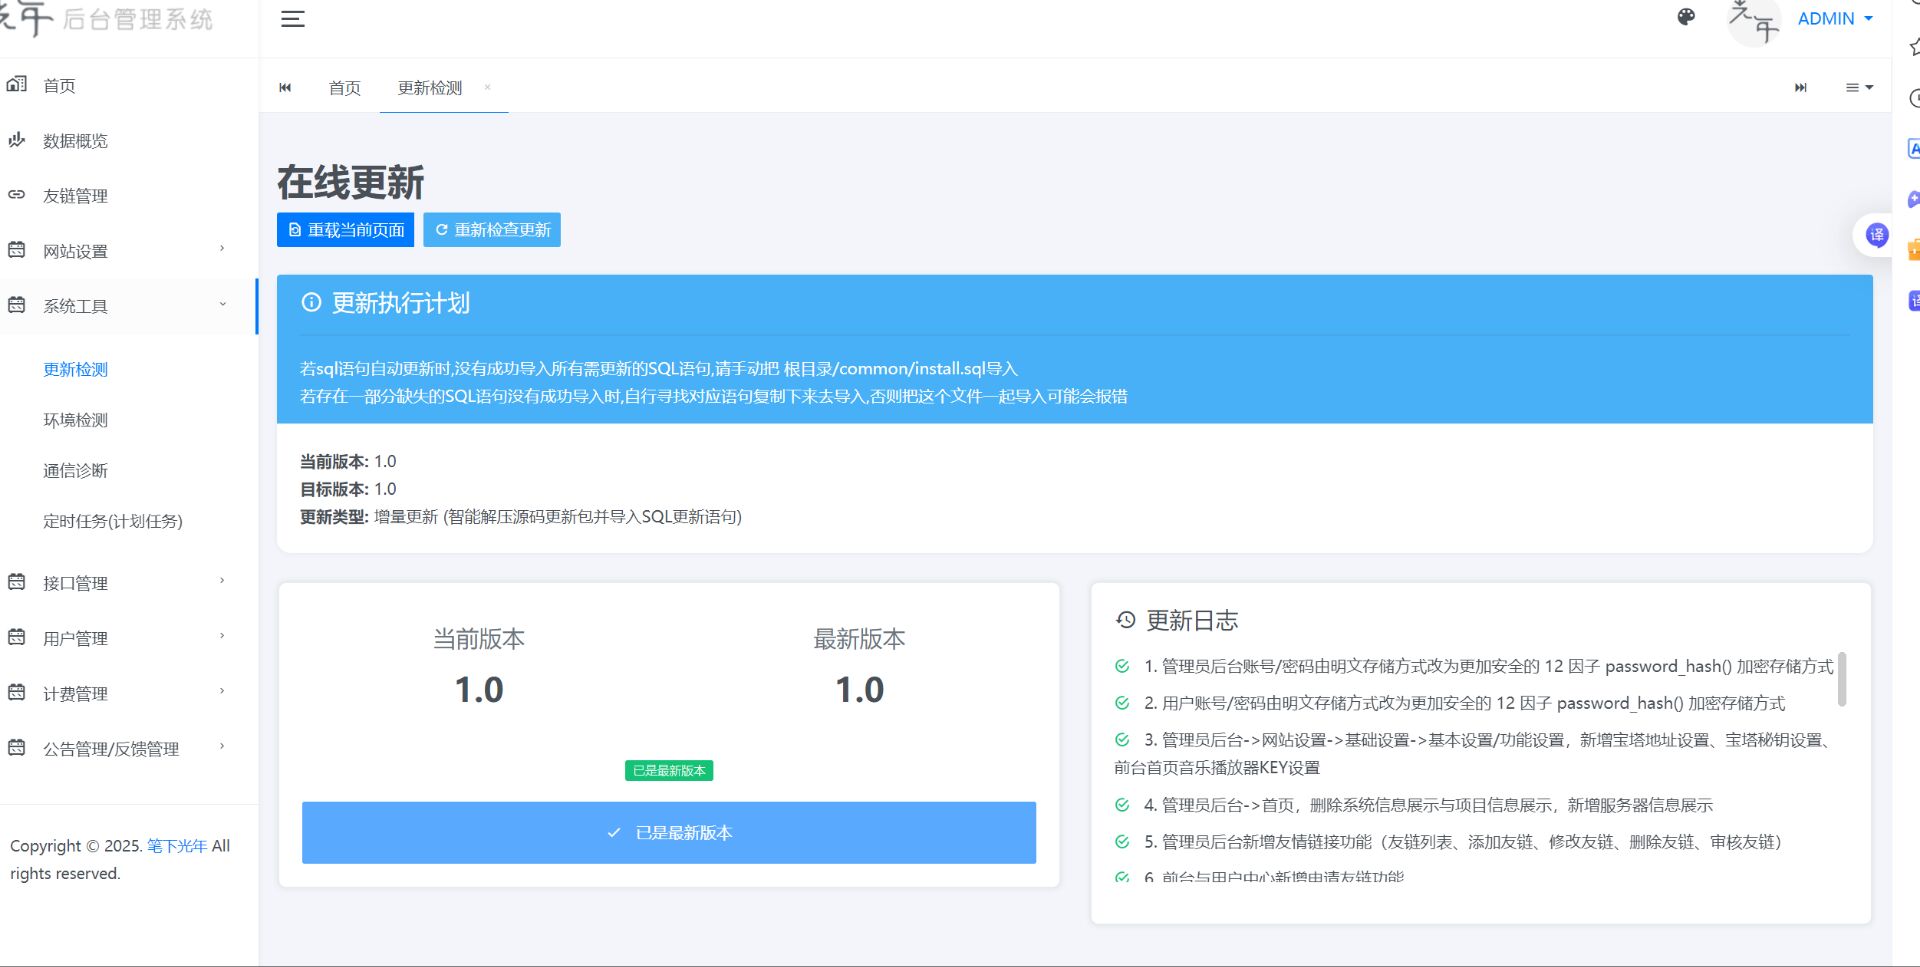The width and height of the screenshot is (1920, 967).
Task: Click the green 已是最新版本 status badge
Action: tap(668, 770)
